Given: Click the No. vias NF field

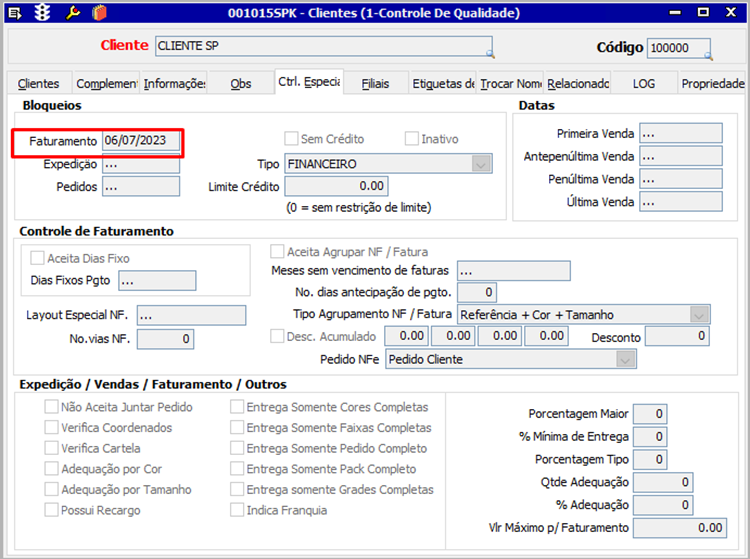Looking at the screenshot, I should 165,339.
